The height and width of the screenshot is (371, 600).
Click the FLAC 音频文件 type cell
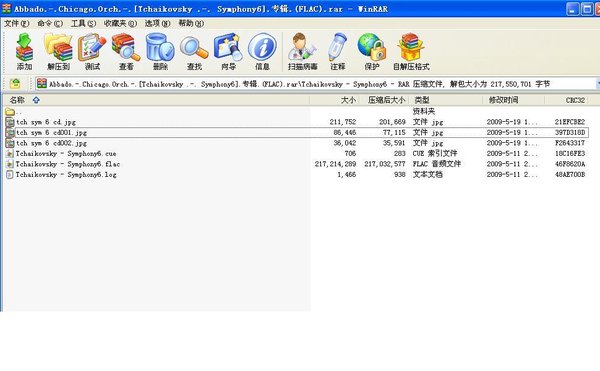point(437,164)
